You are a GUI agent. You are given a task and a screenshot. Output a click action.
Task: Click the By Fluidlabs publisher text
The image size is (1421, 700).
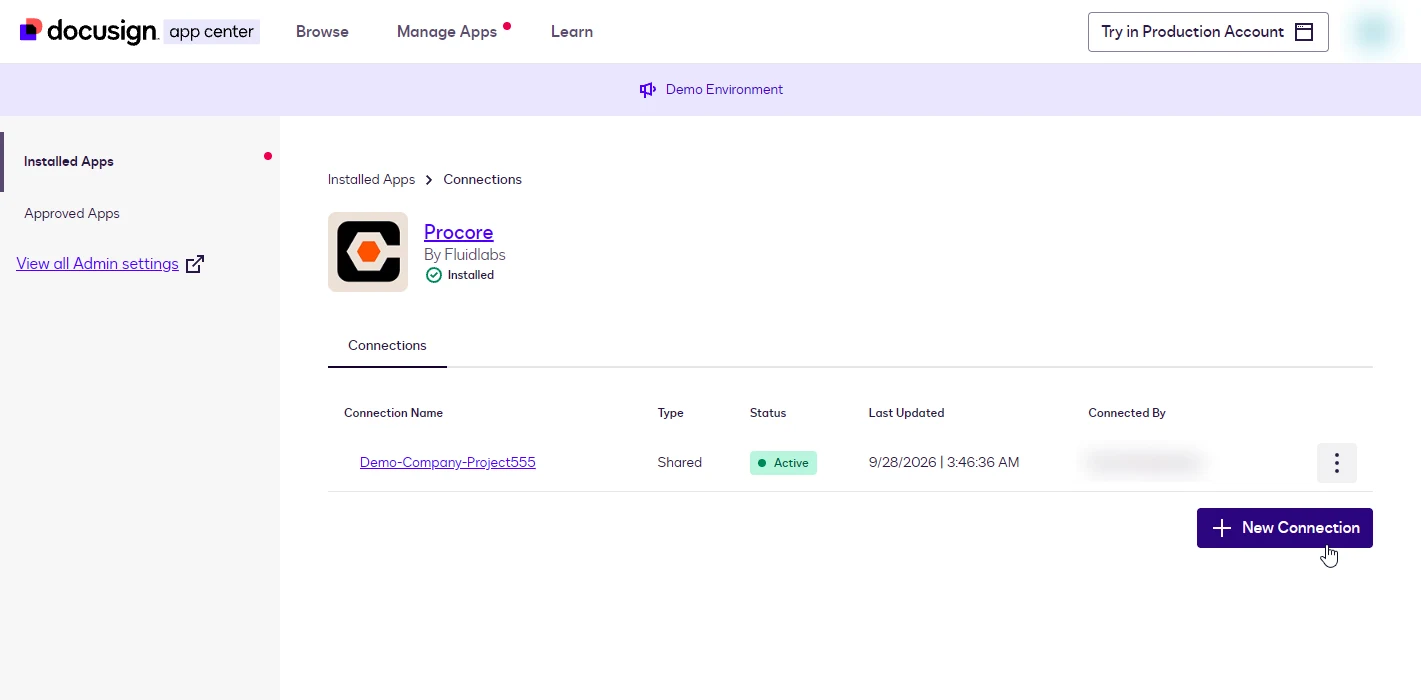(x=465, y=255)
